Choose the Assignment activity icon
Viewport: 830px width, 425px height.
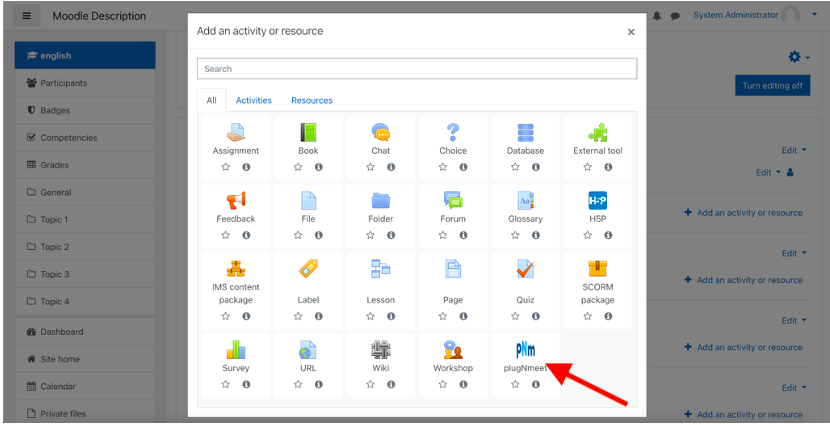click(236, 132)
